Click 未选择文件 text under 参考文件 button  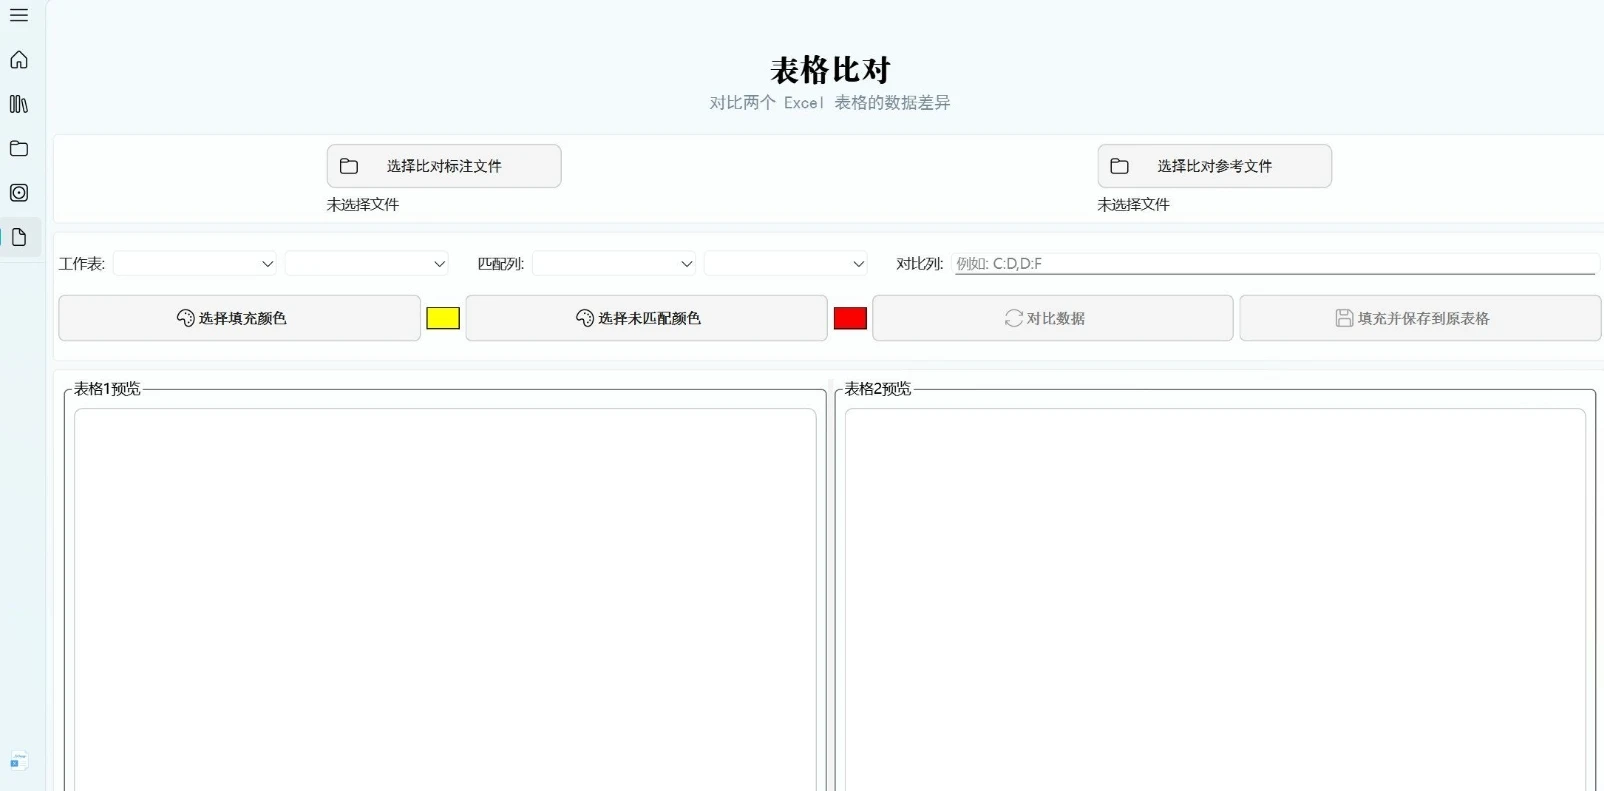pyautogui.click(x=1133, y=205)
